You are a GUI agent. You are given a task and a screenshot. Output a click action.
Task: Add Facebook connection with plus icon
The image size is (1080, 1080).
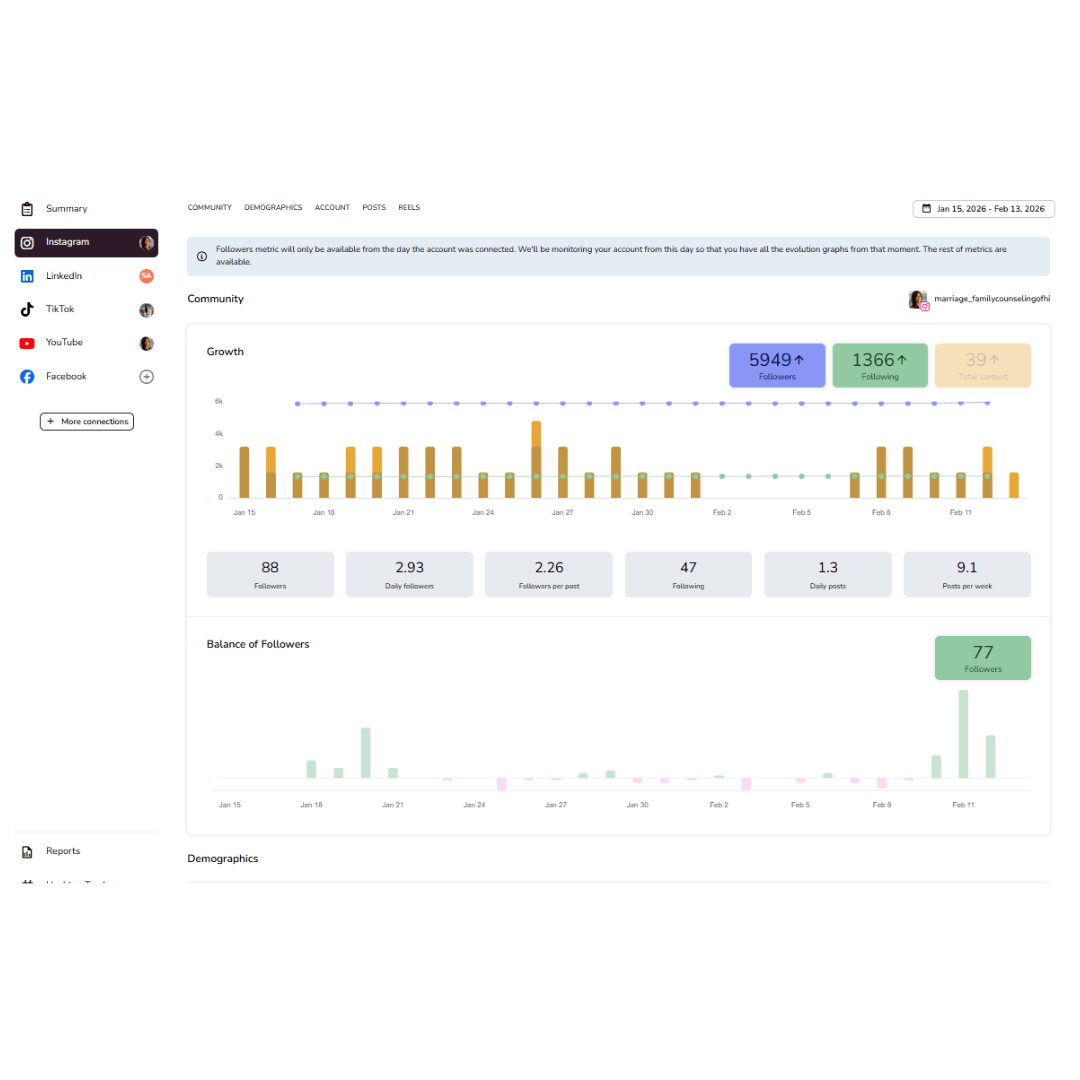click(x=146, y=377)
